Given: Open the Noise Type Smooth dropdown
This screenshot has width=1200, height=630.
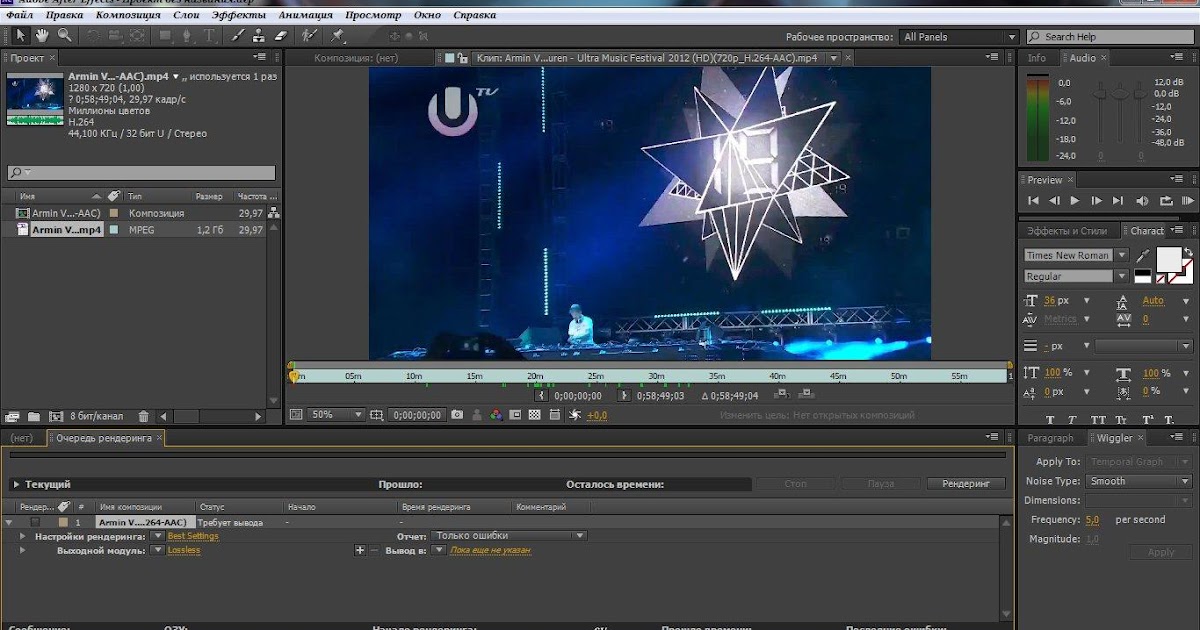Looking at the screenshot, I should [1138, 481].
